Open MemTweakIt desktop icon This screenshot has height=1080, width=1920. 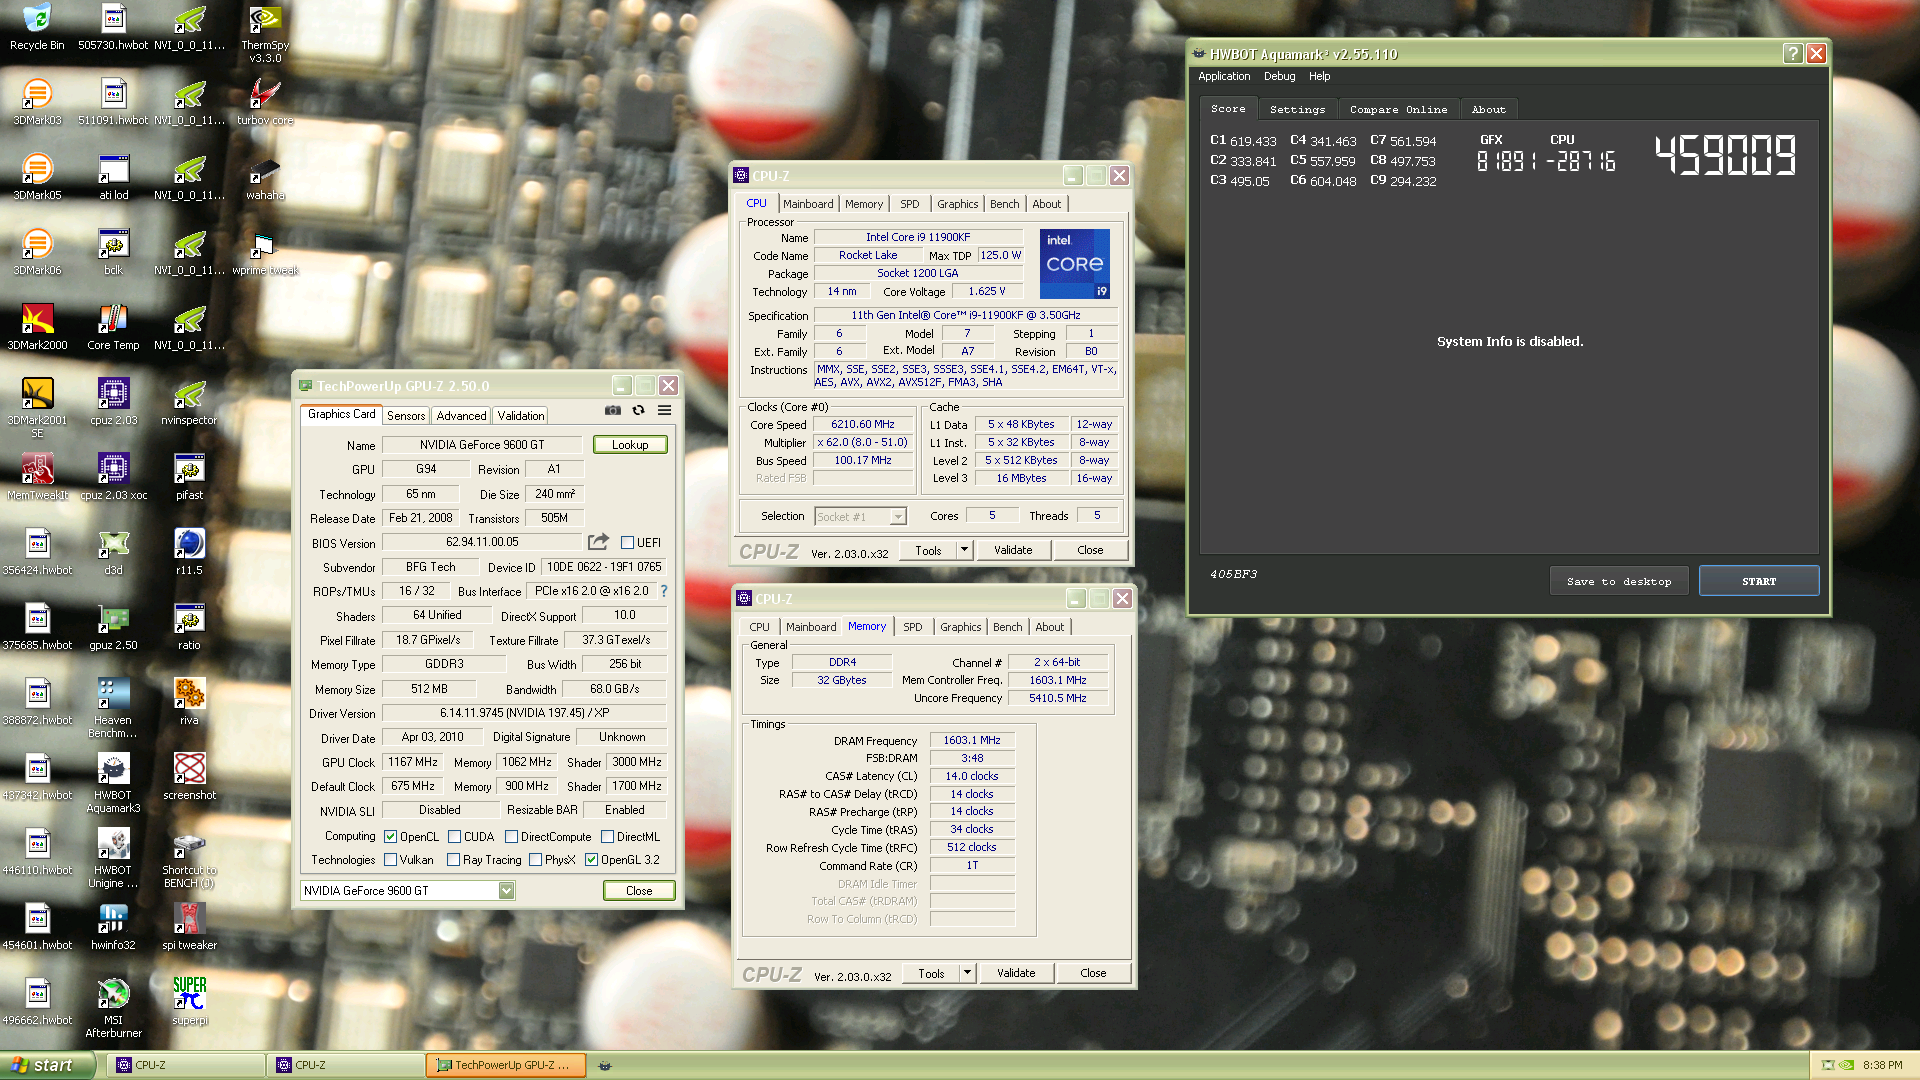pyautogui.click(x=37, y=477)
